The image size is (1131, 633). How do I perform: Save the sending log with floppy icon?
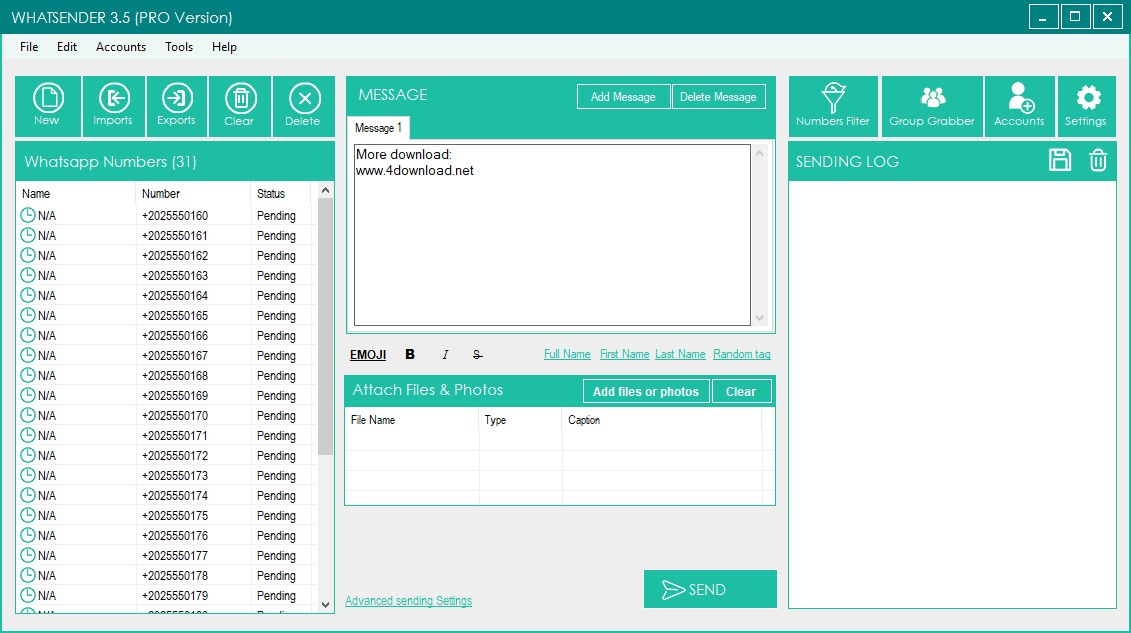1060,160
